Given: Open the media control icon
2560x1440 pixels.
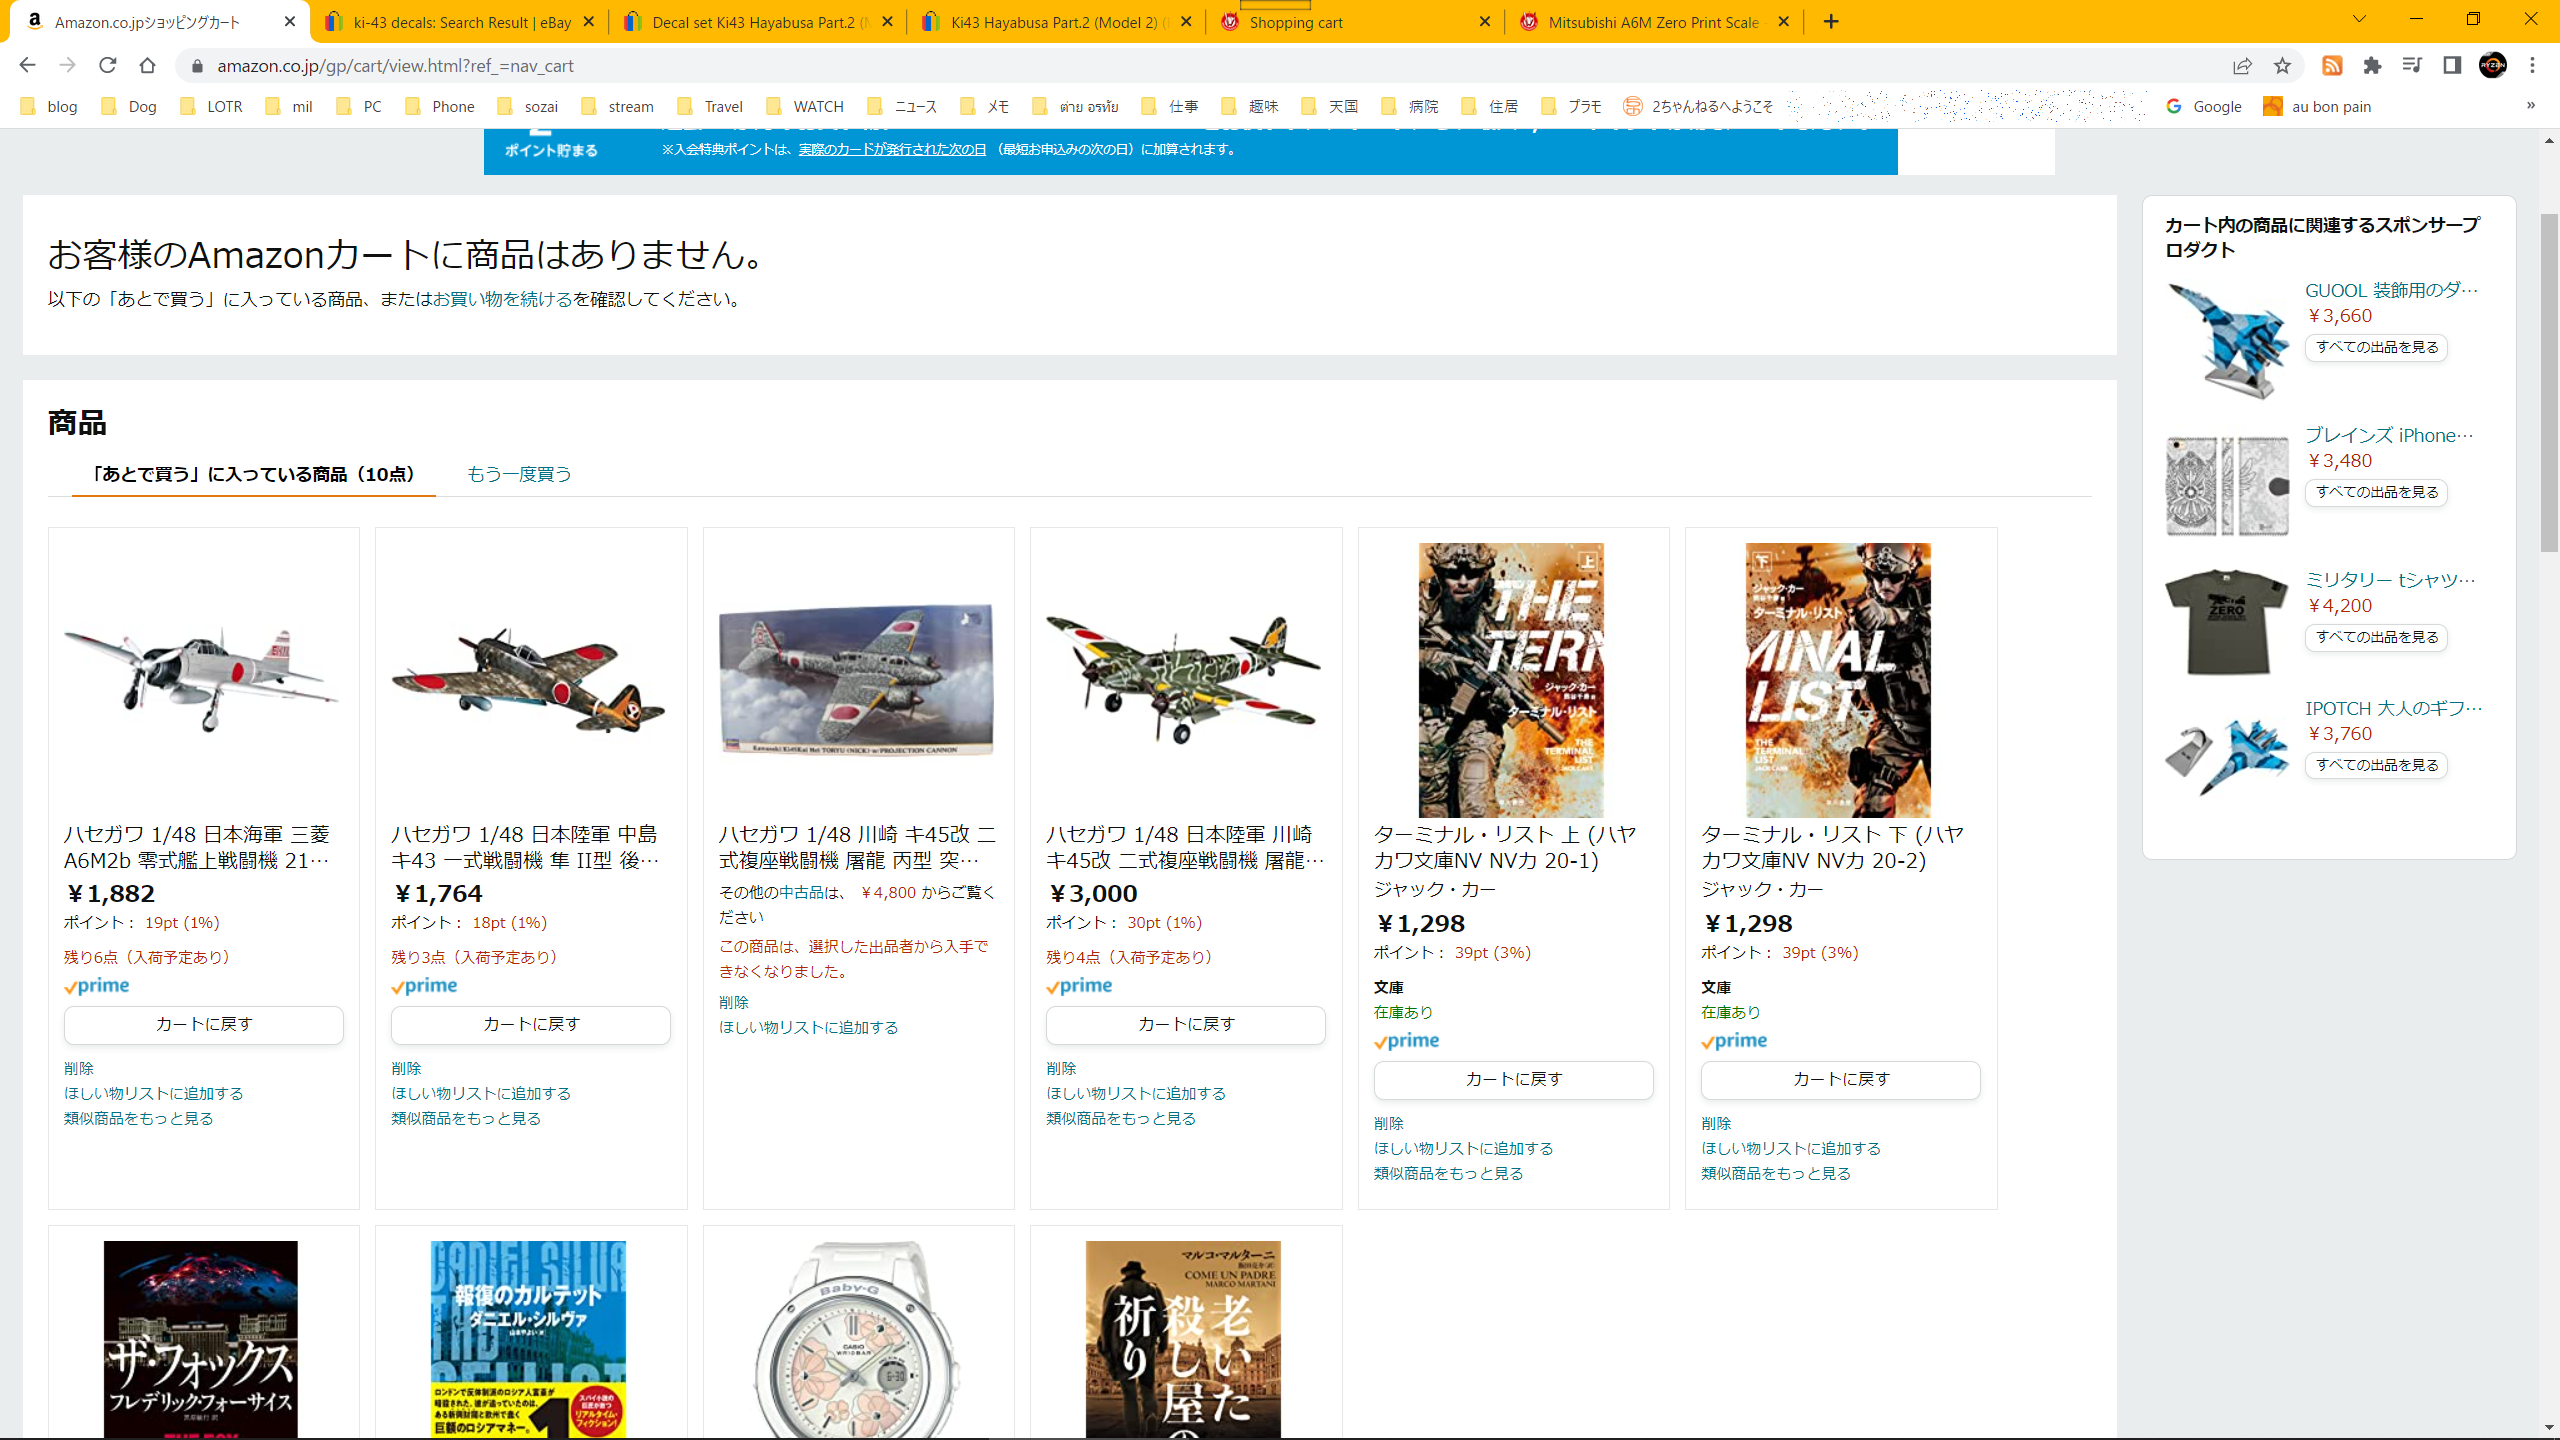Looking at the screenshot, I should (x=2412, y=65).
